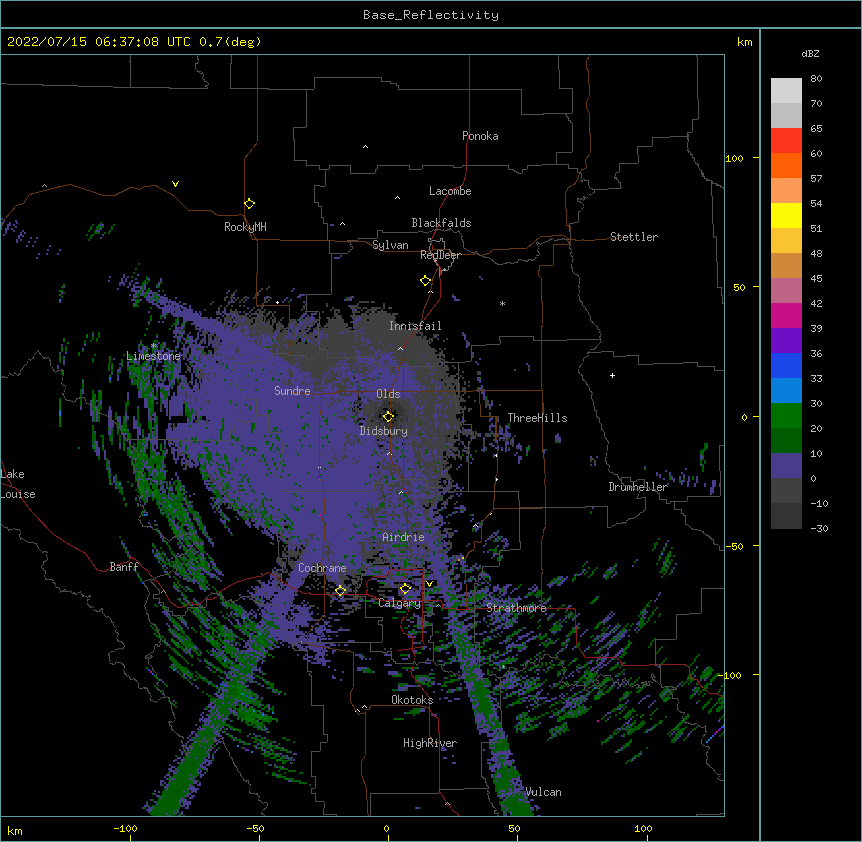Click the Sylvan label
The image size is (862, 842).
coord(390,245)
